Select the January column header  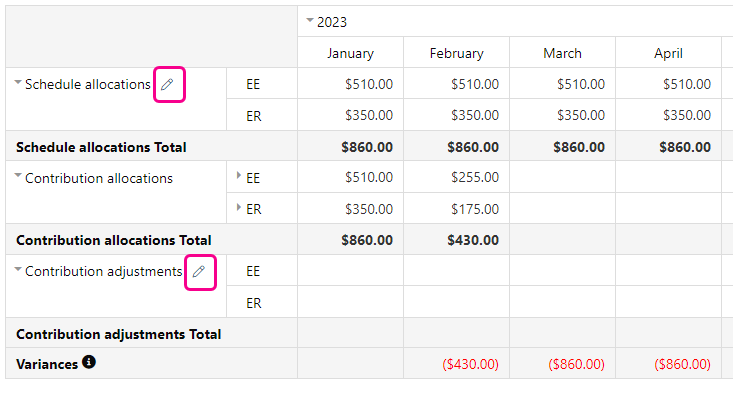[x=351, y=53]
